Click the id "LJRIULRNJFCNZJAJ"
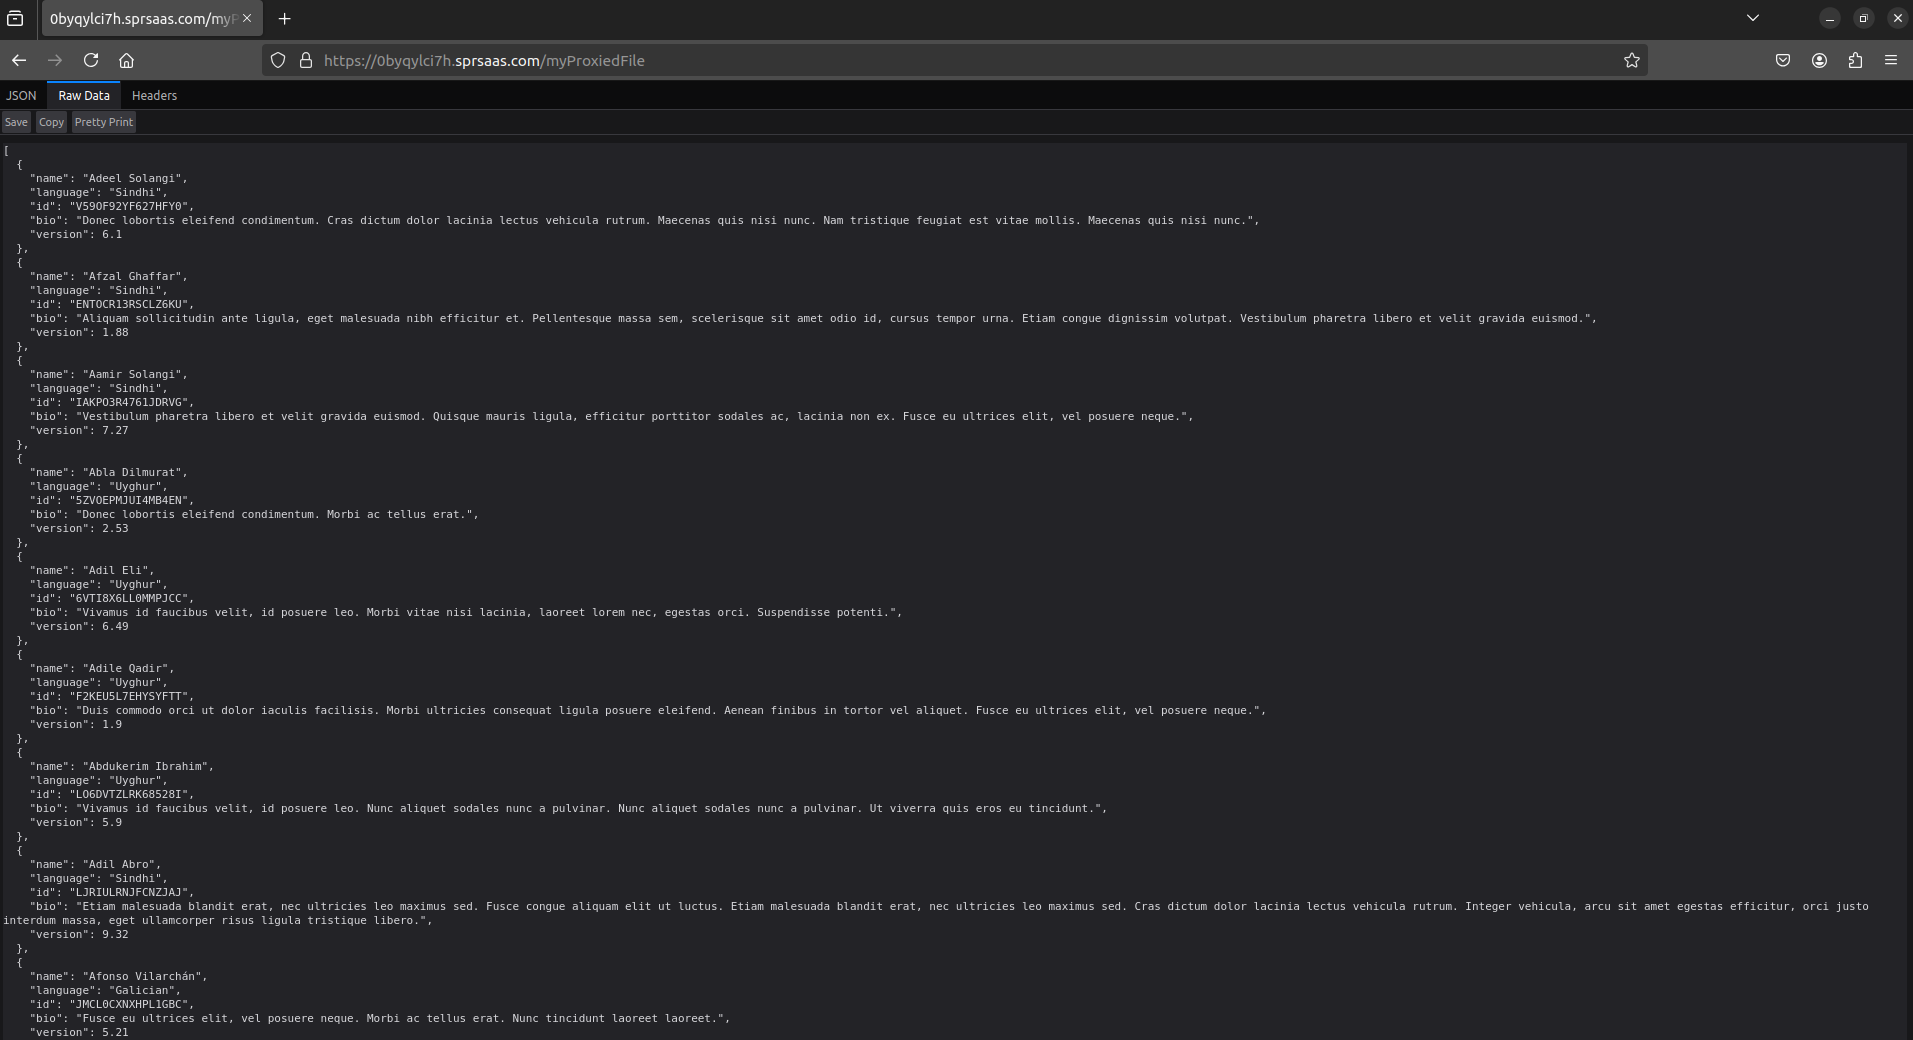The image size is (1913, 1040). point(132,892)
